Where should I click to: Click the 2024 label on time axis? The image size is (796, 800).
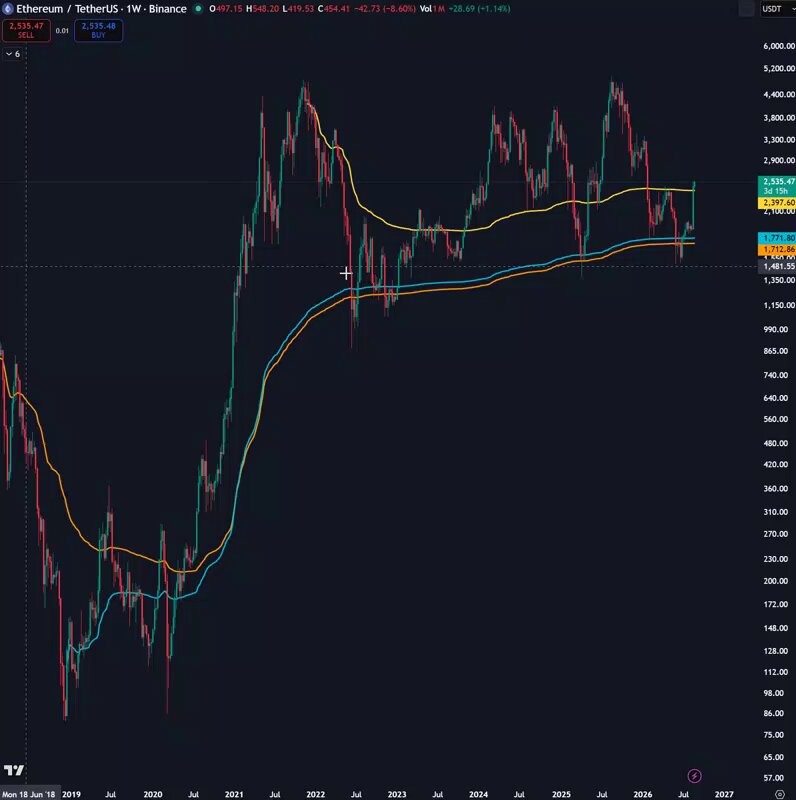click(x=478, y=794)
